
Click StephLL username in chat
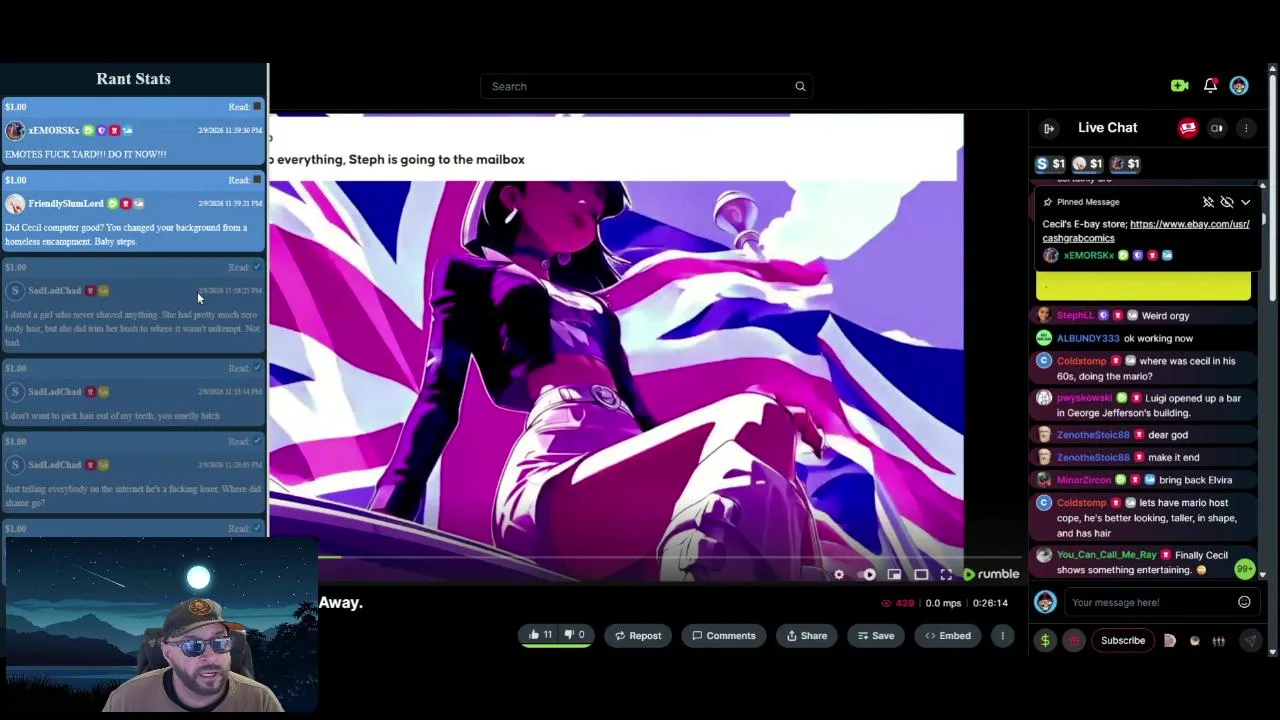[1075, 316]
